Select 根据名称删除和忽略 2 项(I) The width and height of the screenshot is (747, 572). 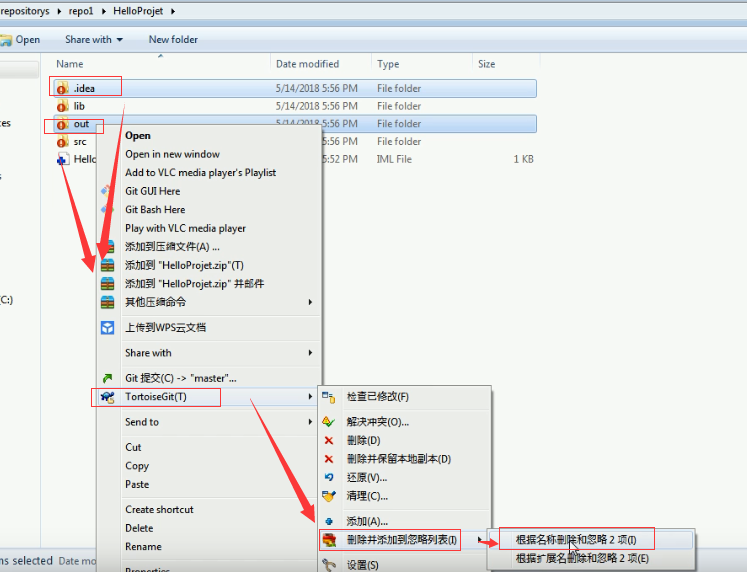(x=576, y=540)
